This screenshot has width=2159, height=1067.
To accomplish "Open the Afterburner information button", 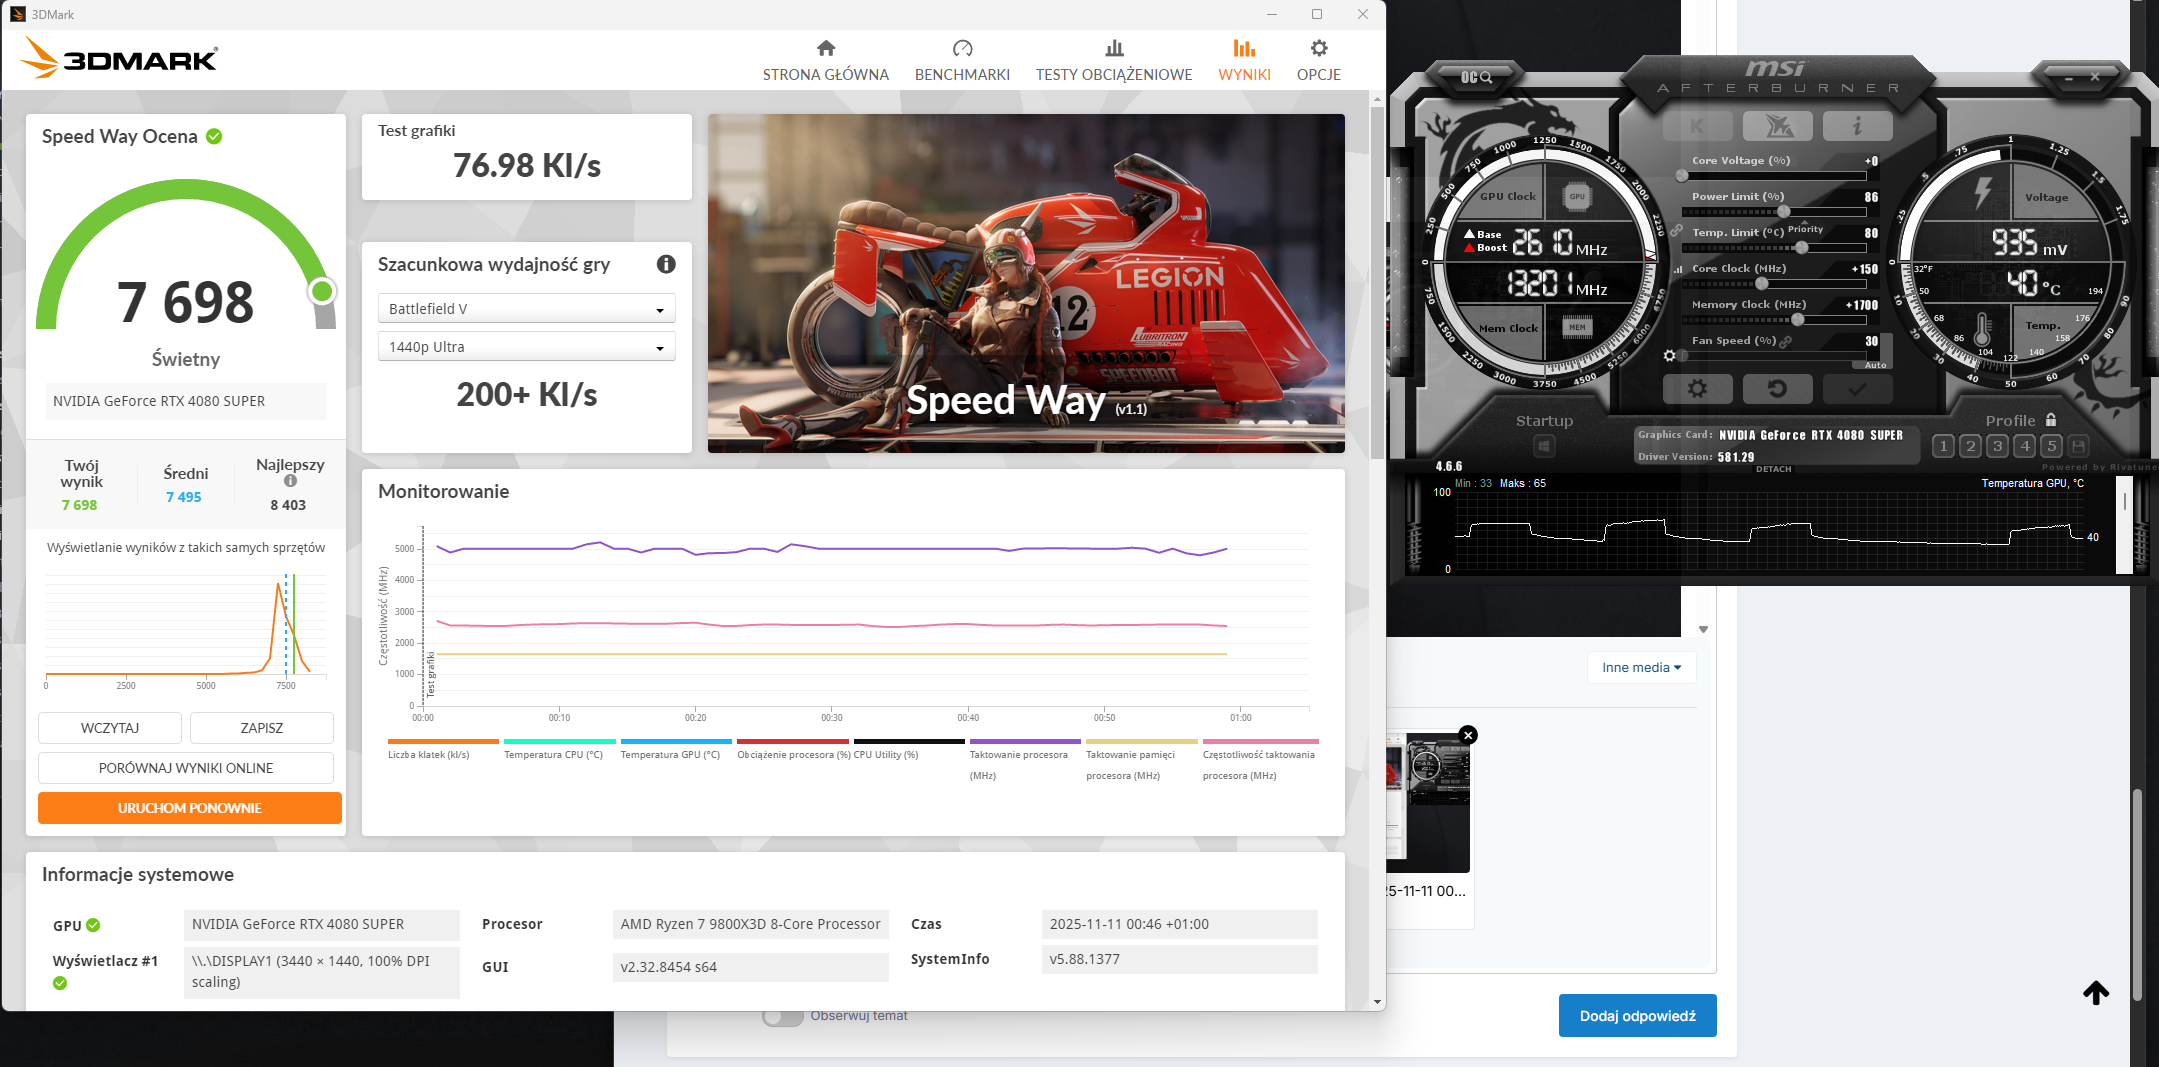I will pyautogui.click(x=1857, y=126).
